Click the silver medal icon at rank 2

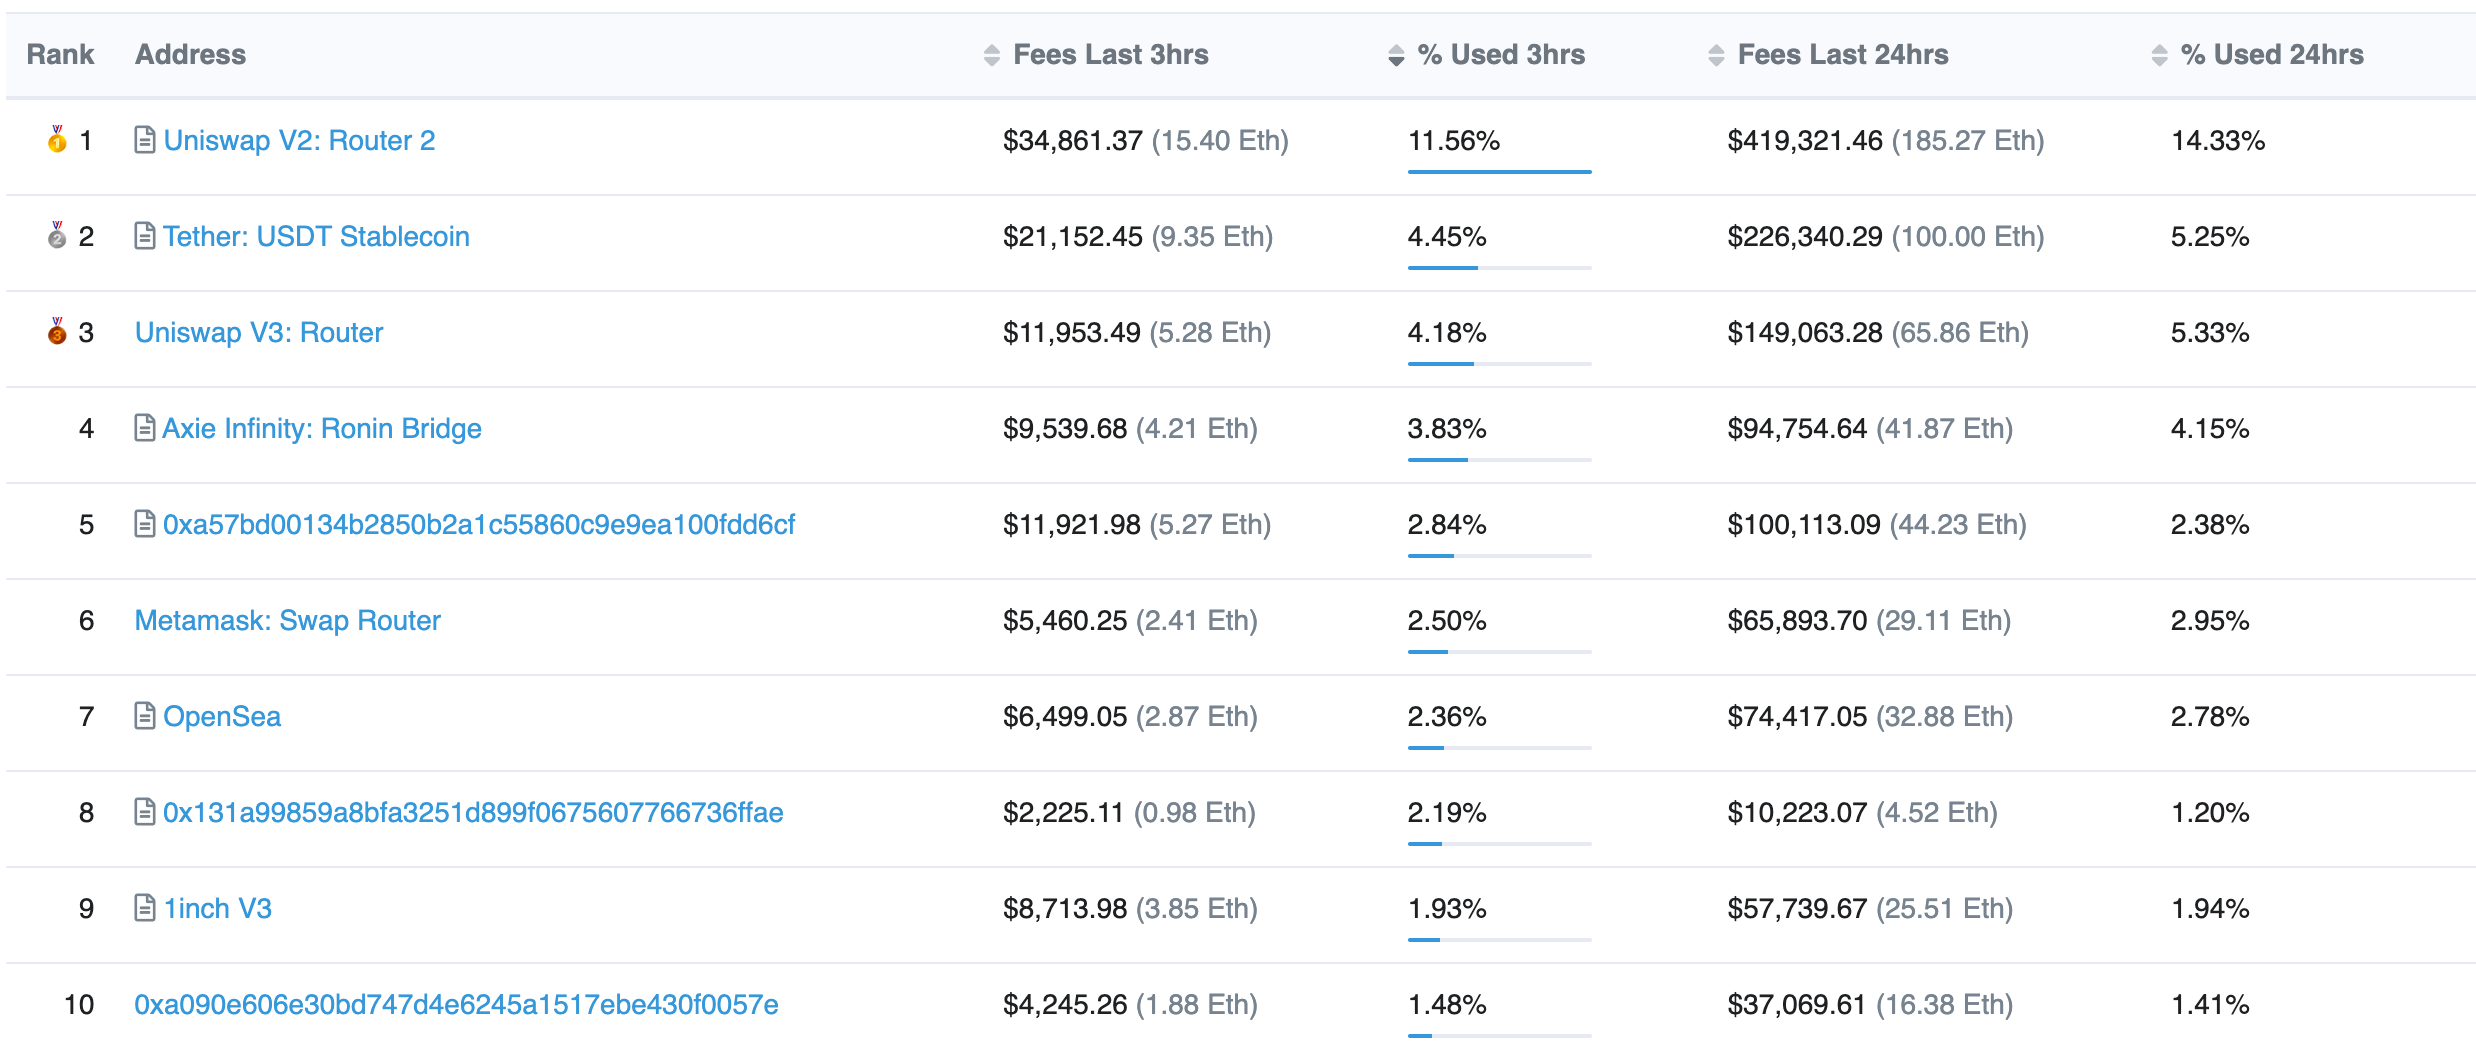[57, 235]
